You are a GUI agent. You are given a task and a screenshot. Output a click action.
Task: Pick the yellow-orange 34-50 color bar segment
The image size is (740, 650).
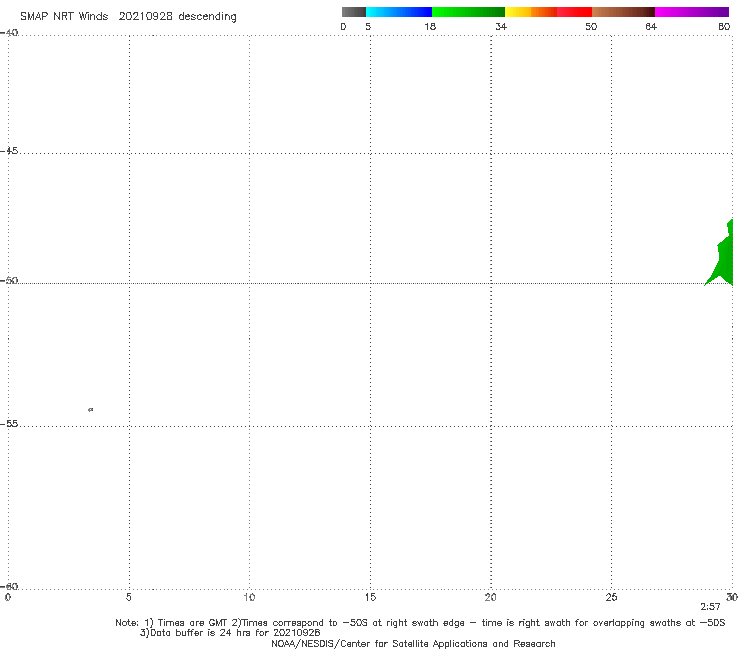point(548,12)
